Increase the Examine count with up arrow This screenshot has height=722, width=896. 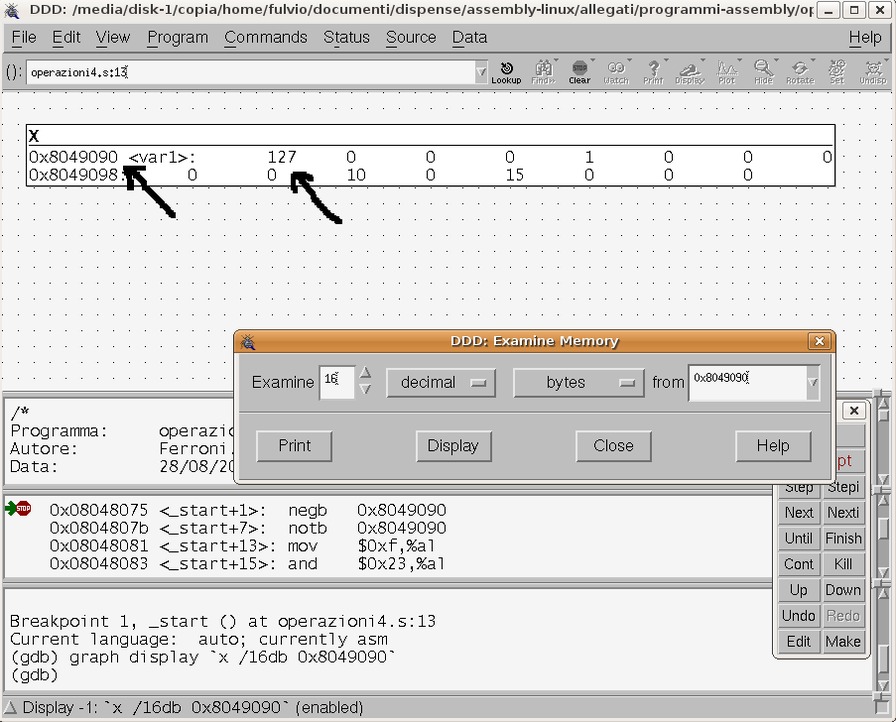365,374
